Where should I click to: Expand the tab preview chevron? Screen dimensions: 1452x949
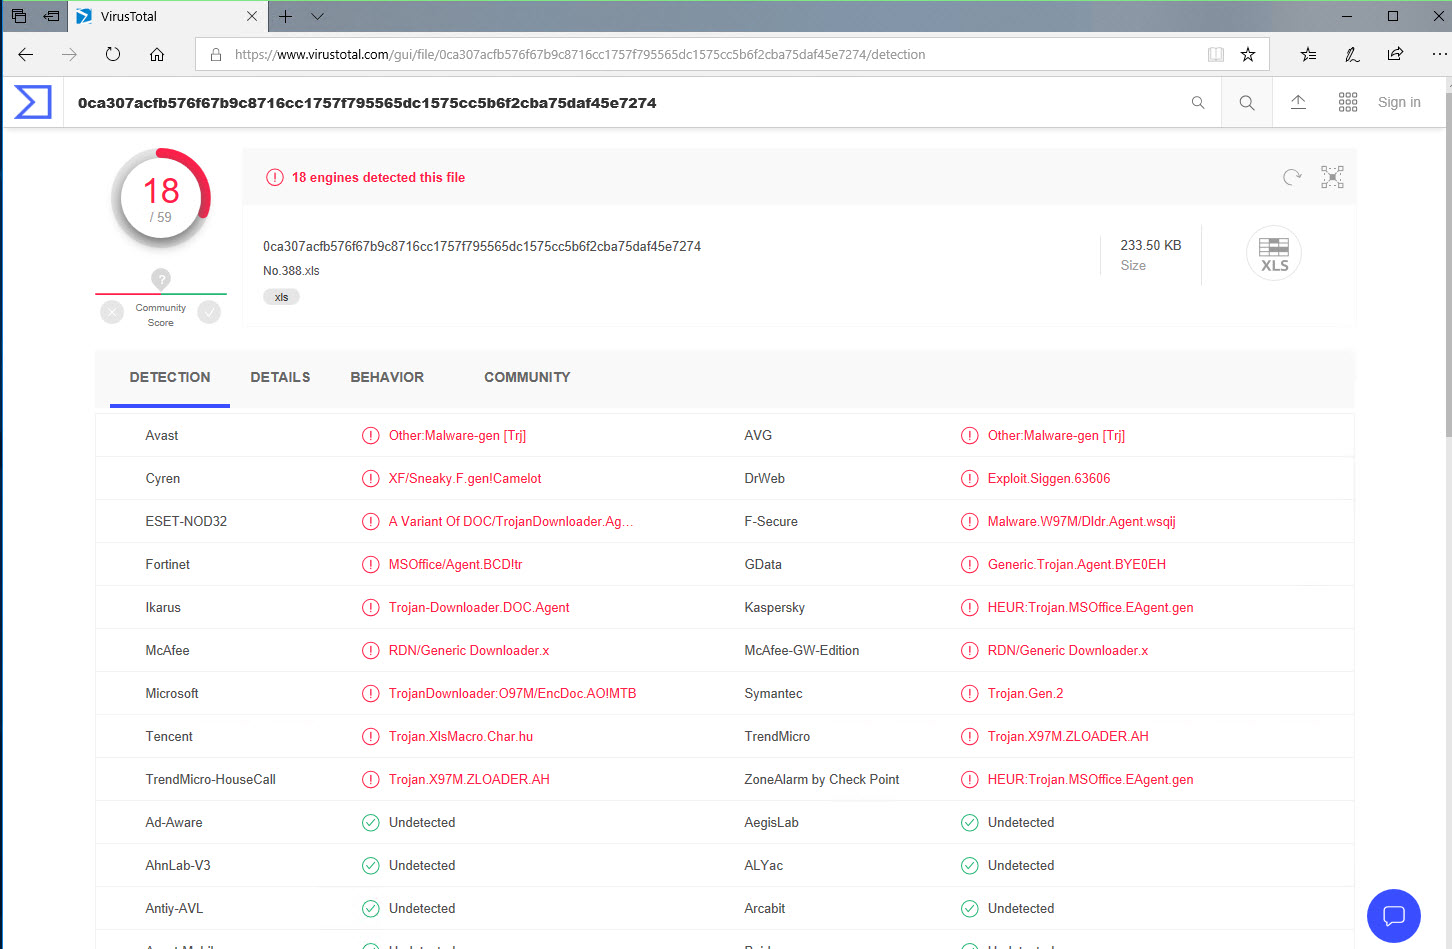(x=317, y=16)
